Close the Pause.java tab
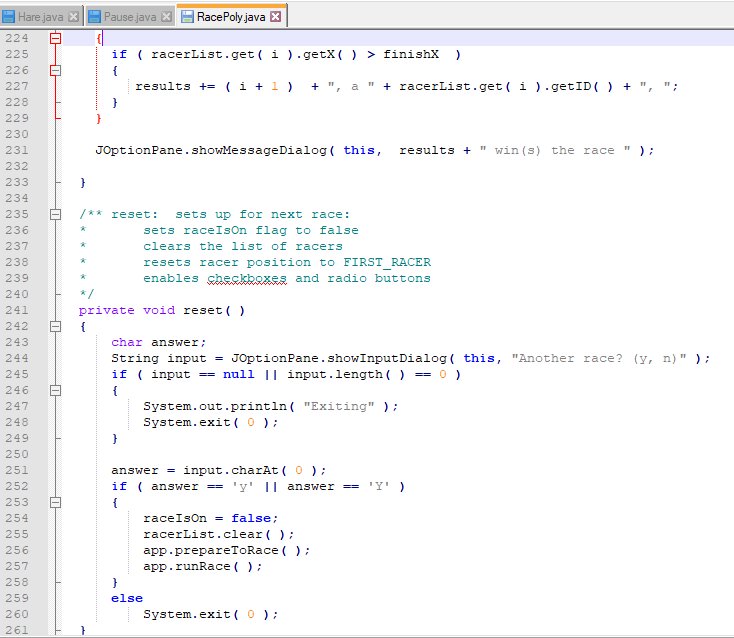This screenshot has height=638, width=734. click(166, 17)
